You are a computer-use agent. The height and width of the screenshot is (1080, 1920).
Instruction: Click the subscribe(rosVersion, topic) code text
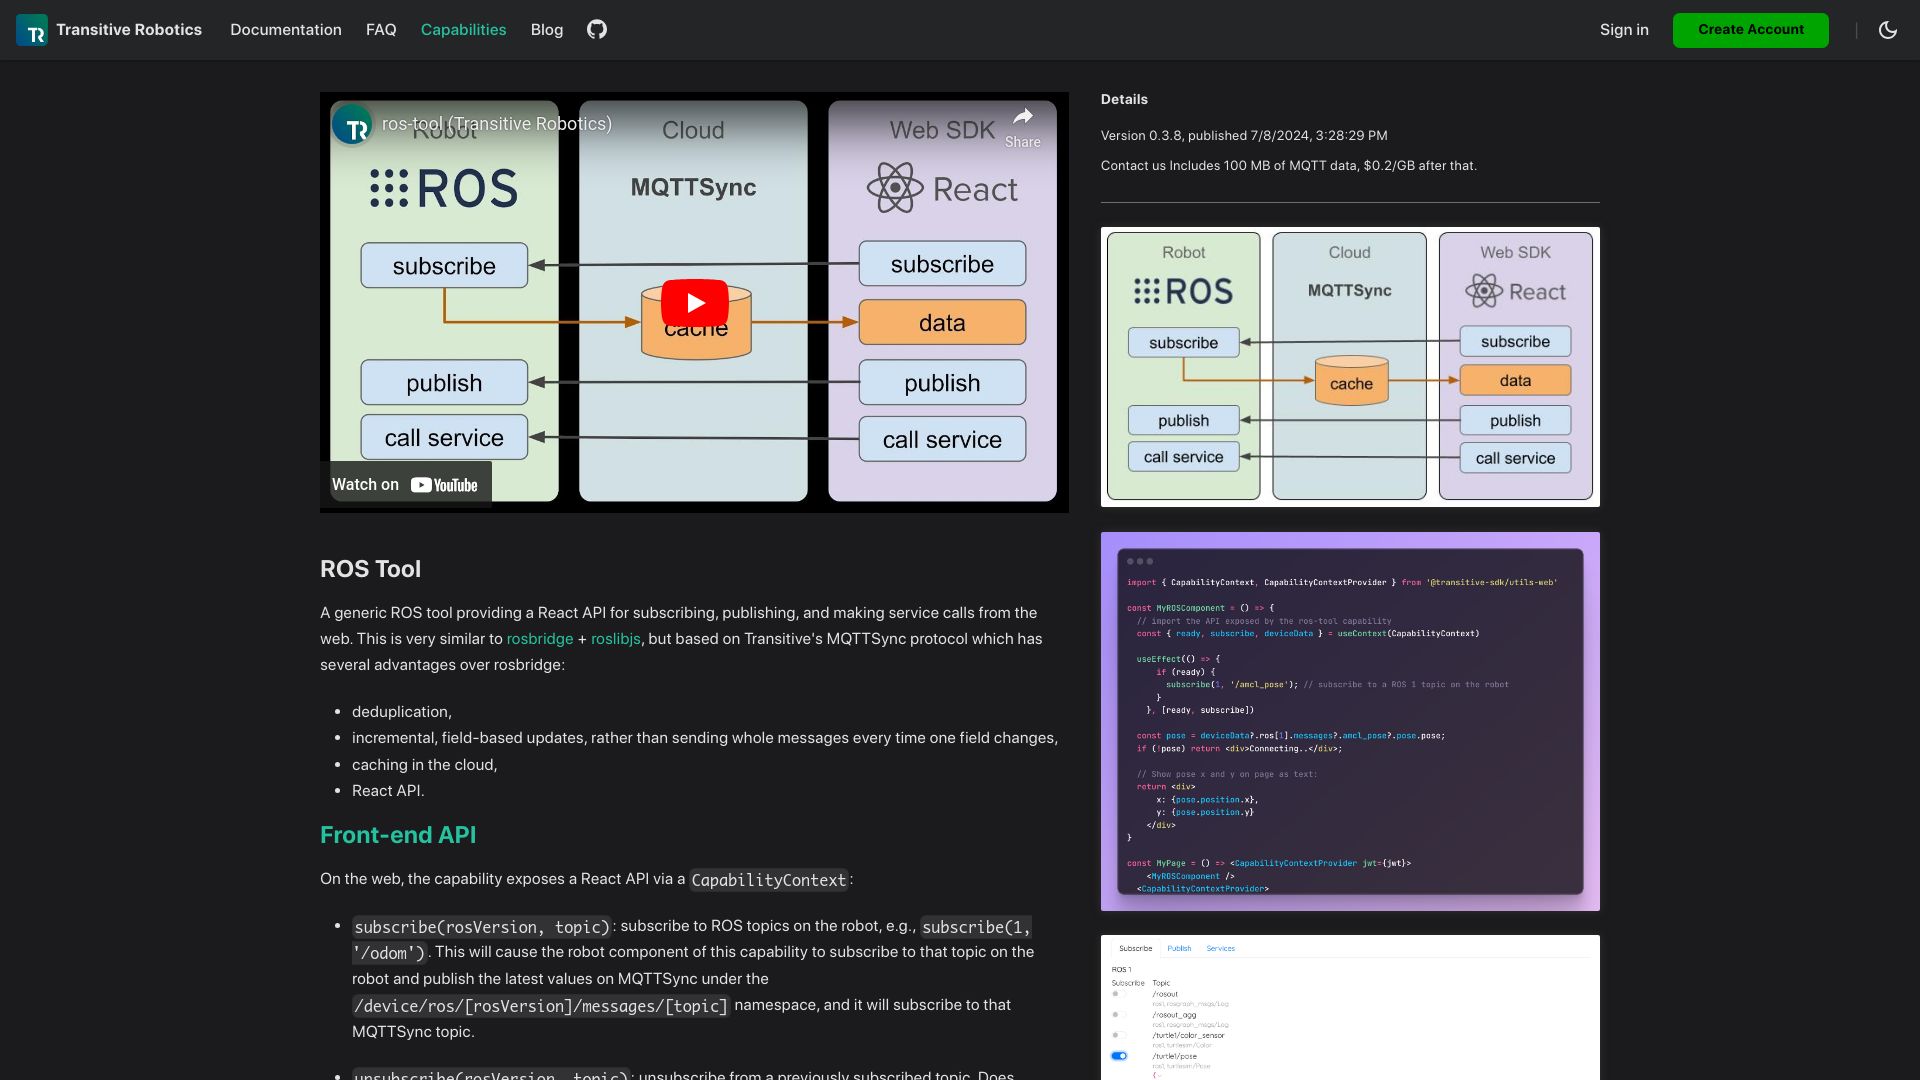(x=482, y=927)
